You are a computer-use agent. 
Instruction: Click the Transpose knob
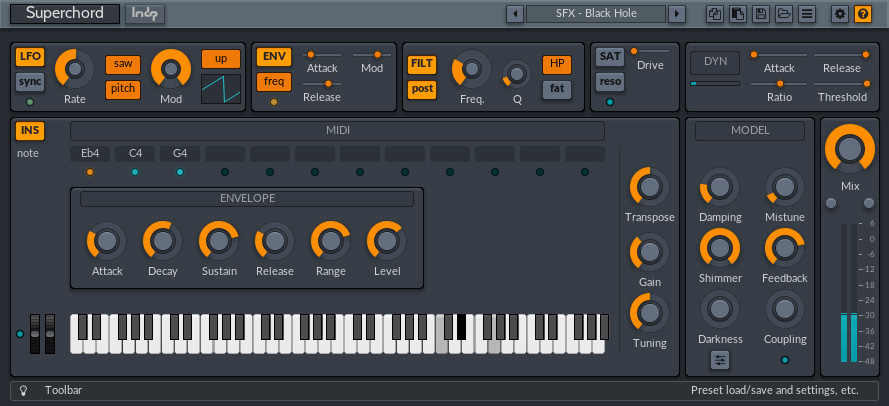click(x=650, y=187)
